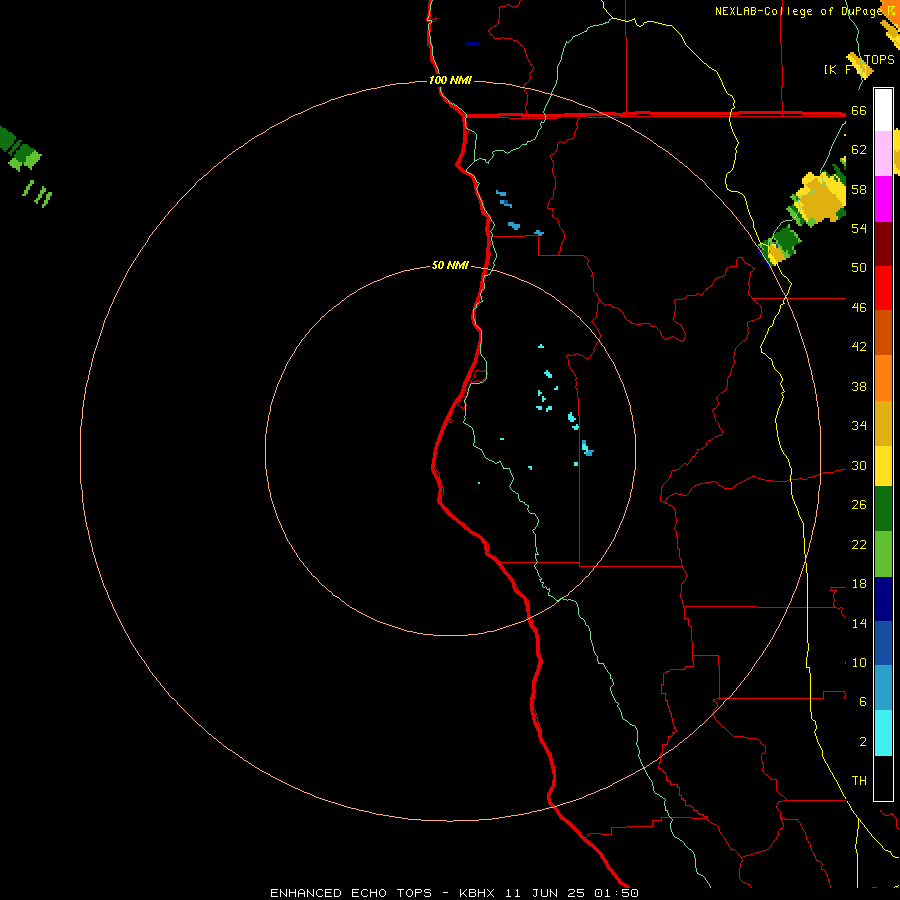Select the 18 legend value

(x=859, y=584)
